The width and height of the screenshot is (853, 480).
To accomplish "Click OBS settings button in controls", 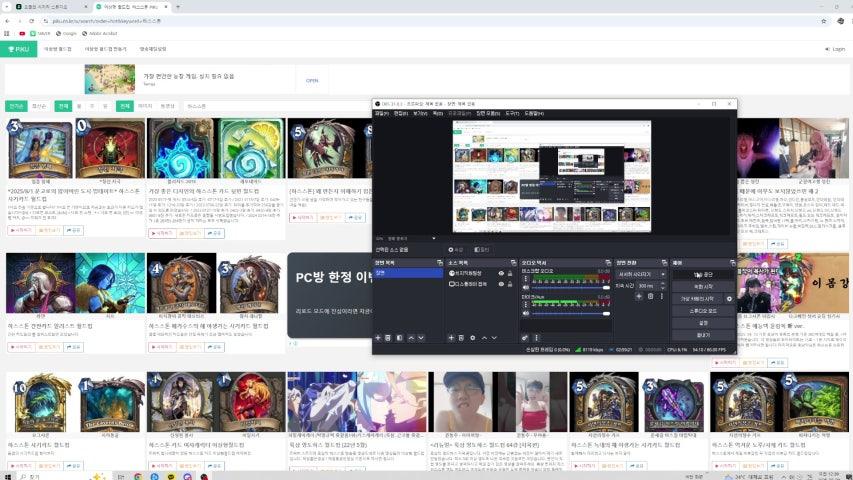I will click(x=703, y=323).
